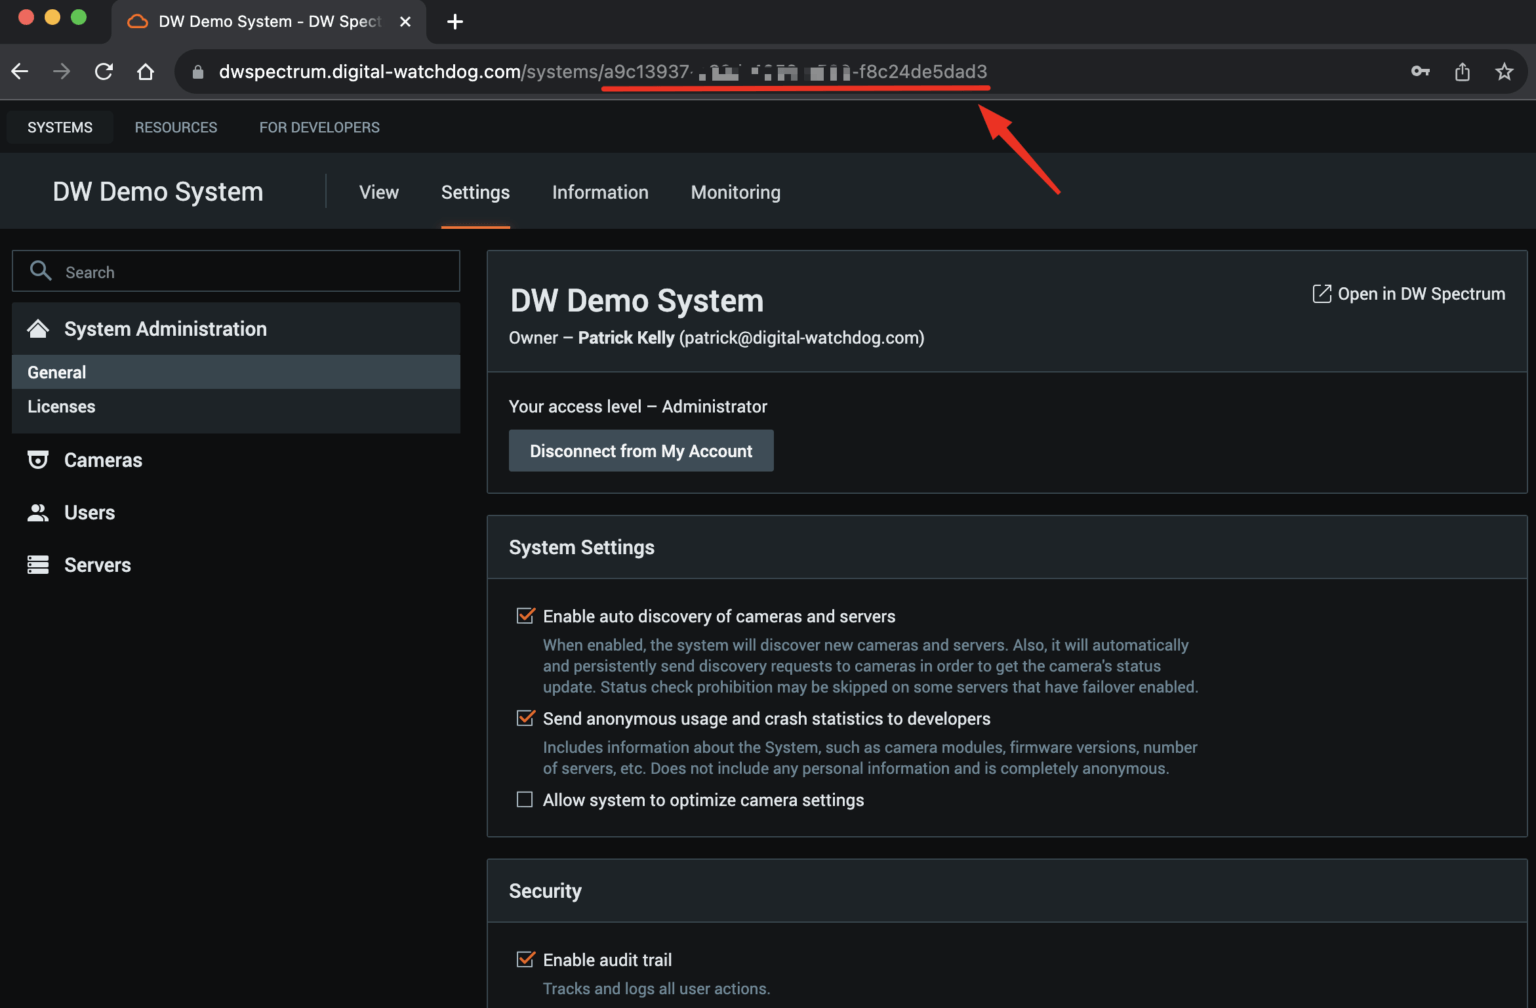Enable allow system to optimize camera settings

[x=525, y=800]
